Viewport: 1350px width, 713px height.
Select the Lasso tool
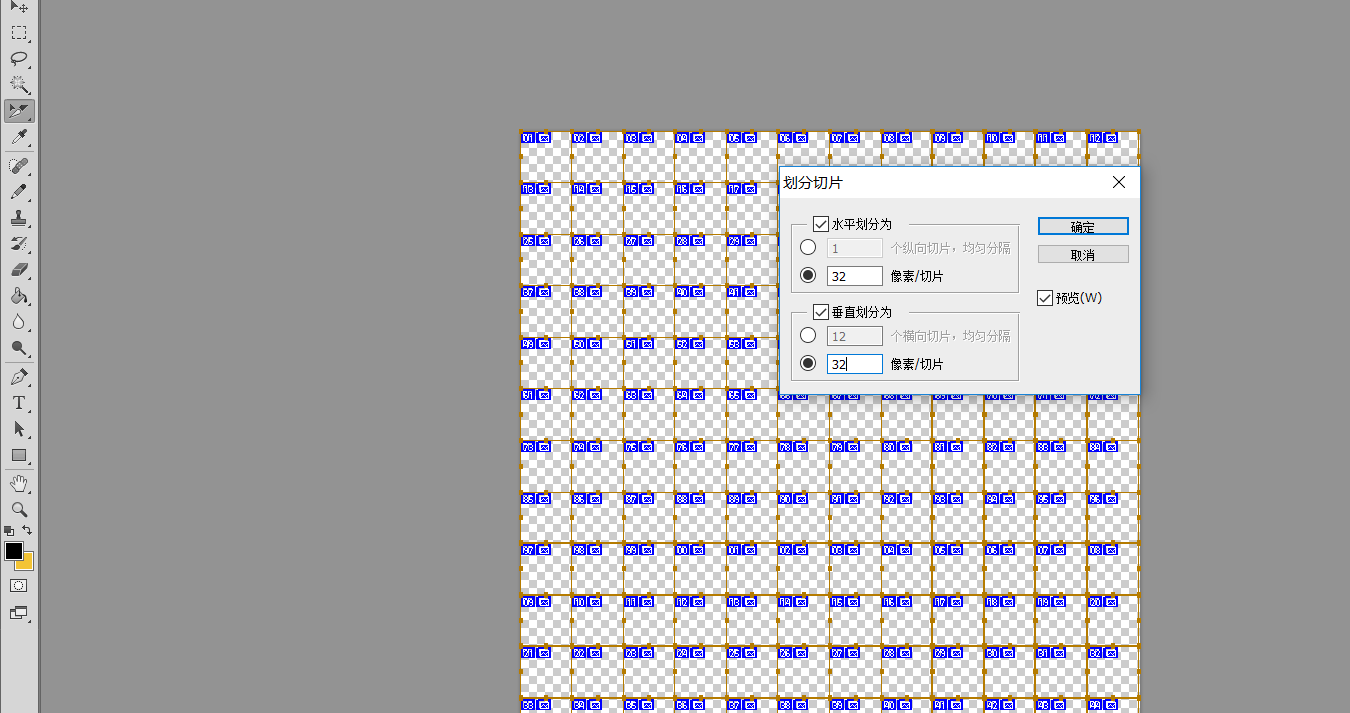pos(19,59)
